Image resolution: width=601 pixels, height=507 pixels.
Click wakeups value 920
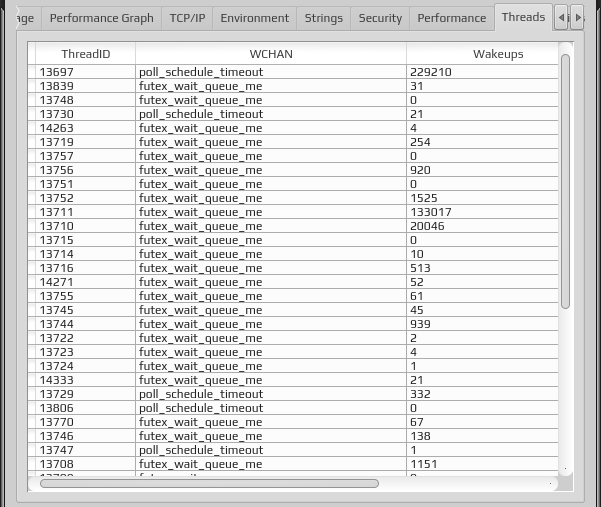point(420,170)
